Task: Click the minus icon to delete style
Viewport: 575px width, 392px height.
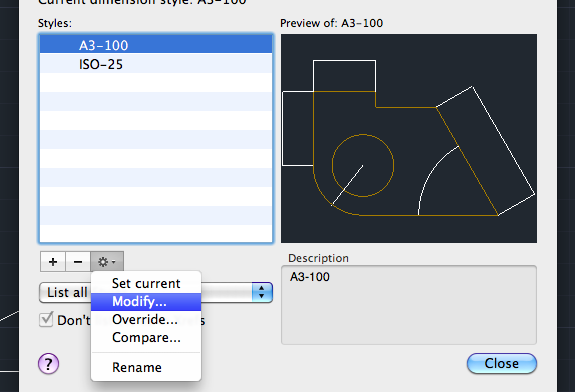Action: pos(78,262)
